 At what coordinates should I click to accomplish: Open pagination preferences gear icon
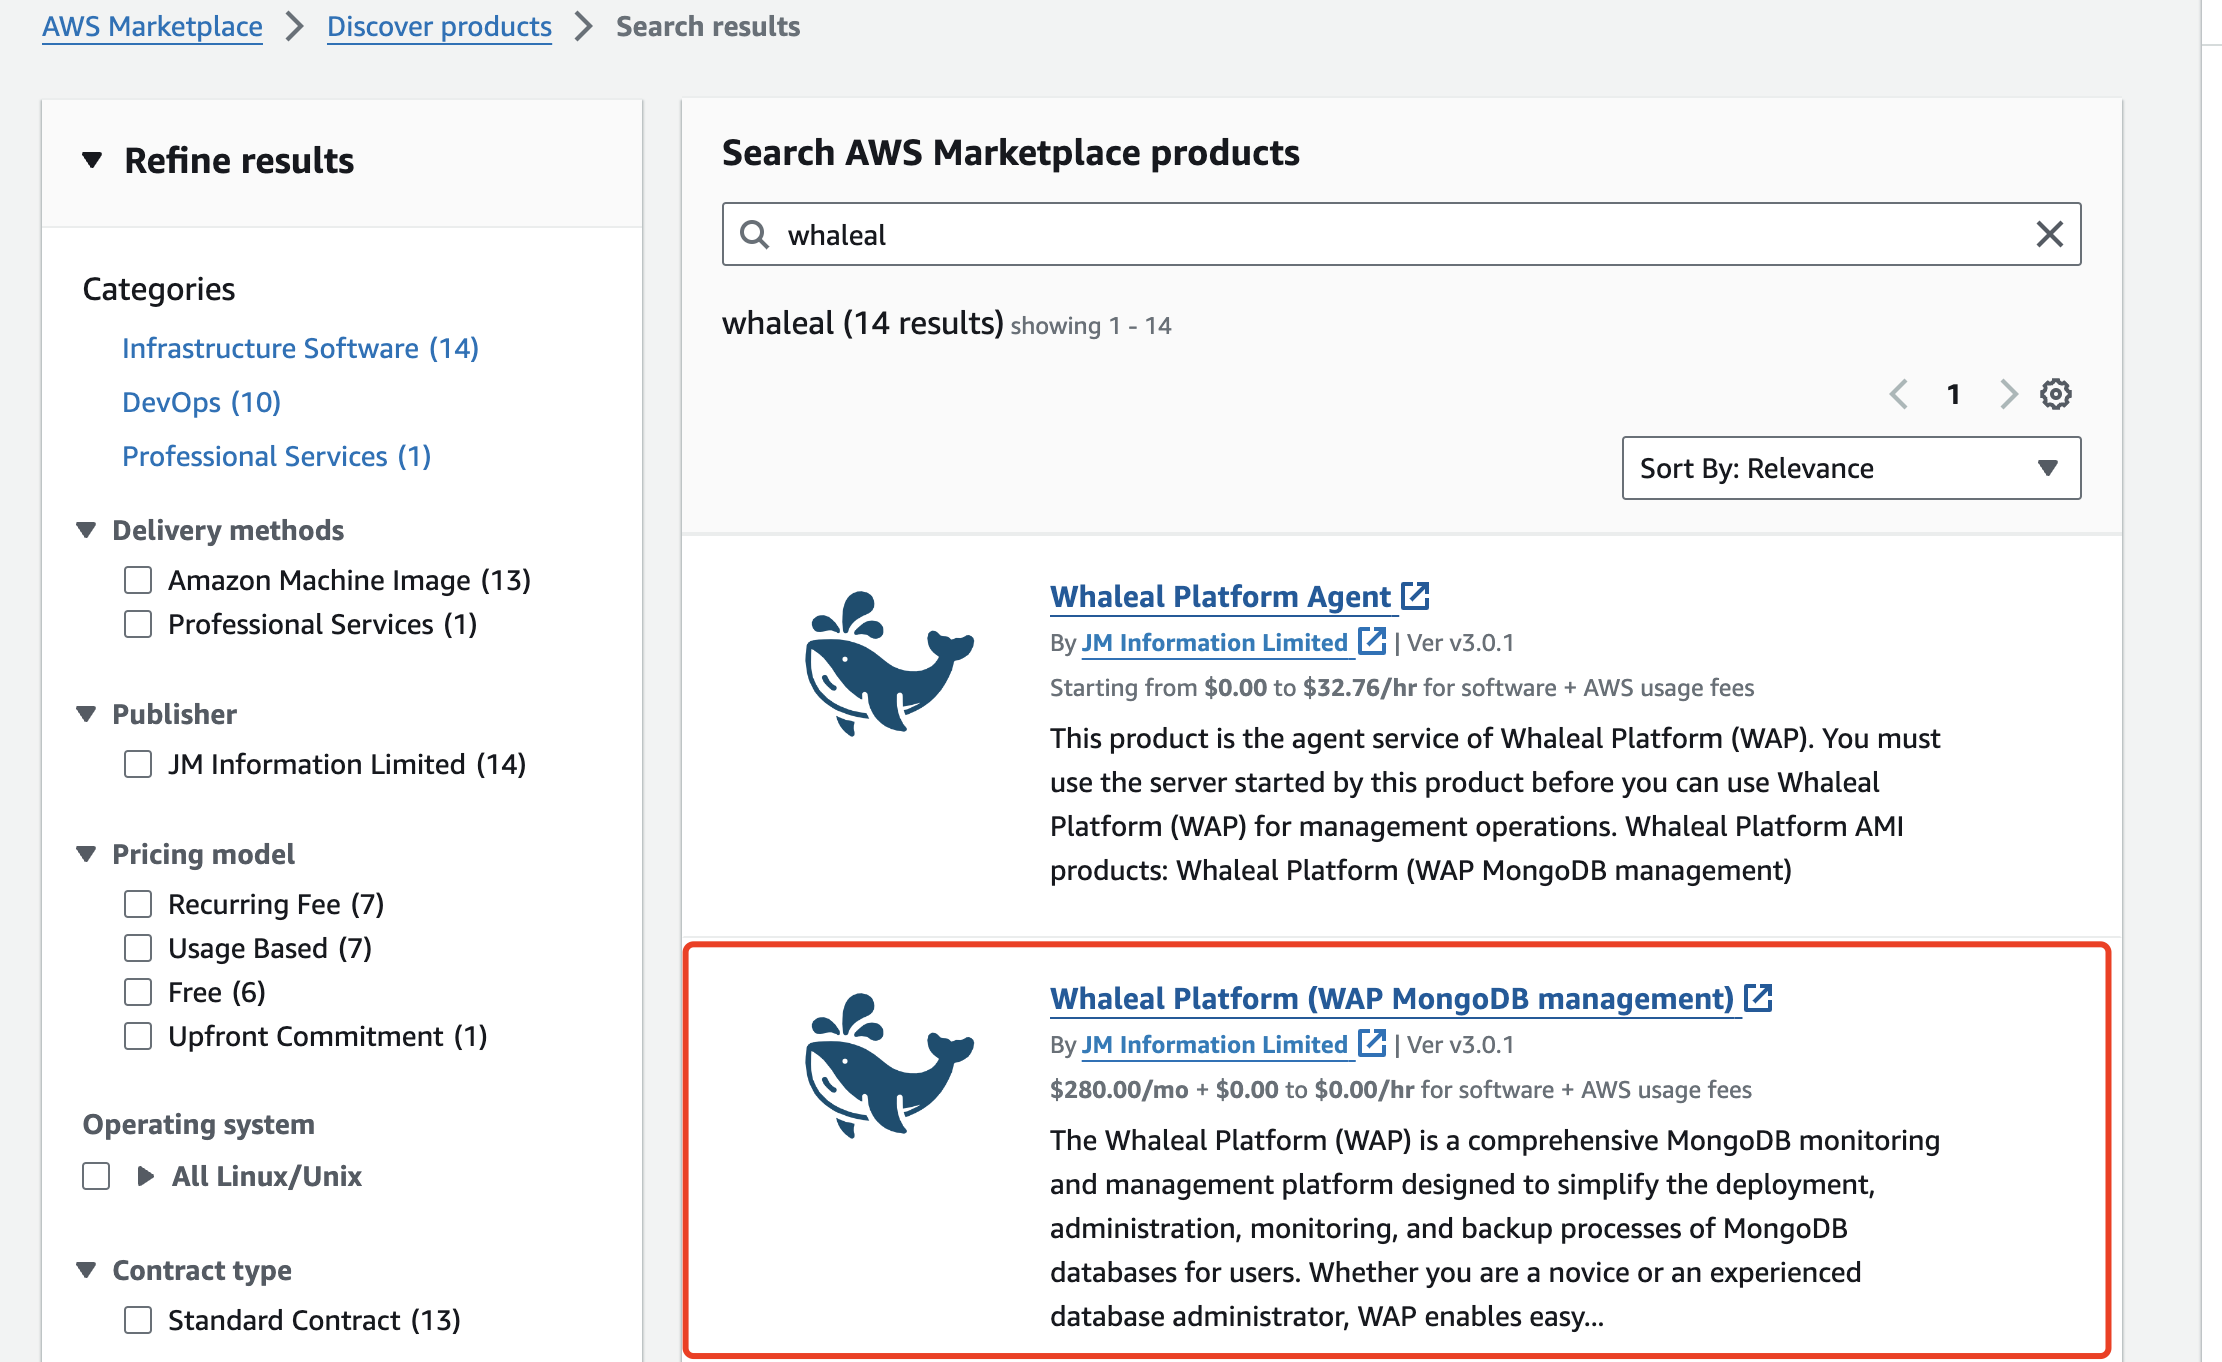(x=2055, y=394)
